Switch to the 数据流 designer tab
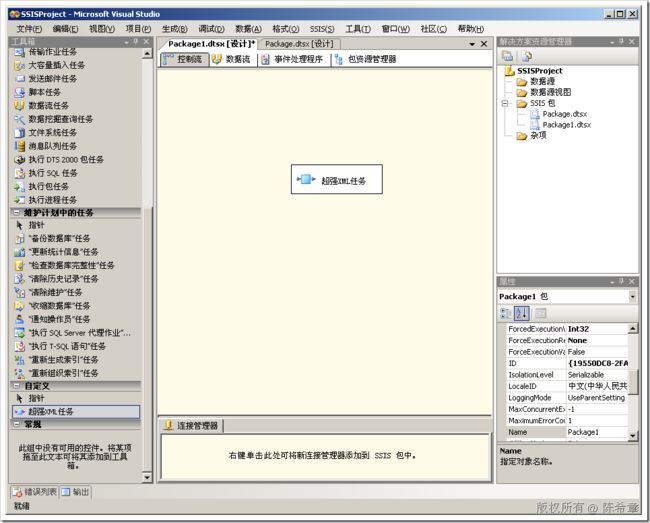Viewport: 650px width, 523px height. coord(232,59)
